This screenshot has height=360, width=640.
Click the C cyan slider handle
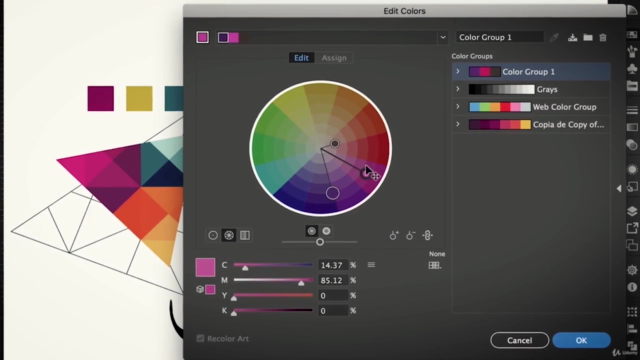tap(245, 268)
